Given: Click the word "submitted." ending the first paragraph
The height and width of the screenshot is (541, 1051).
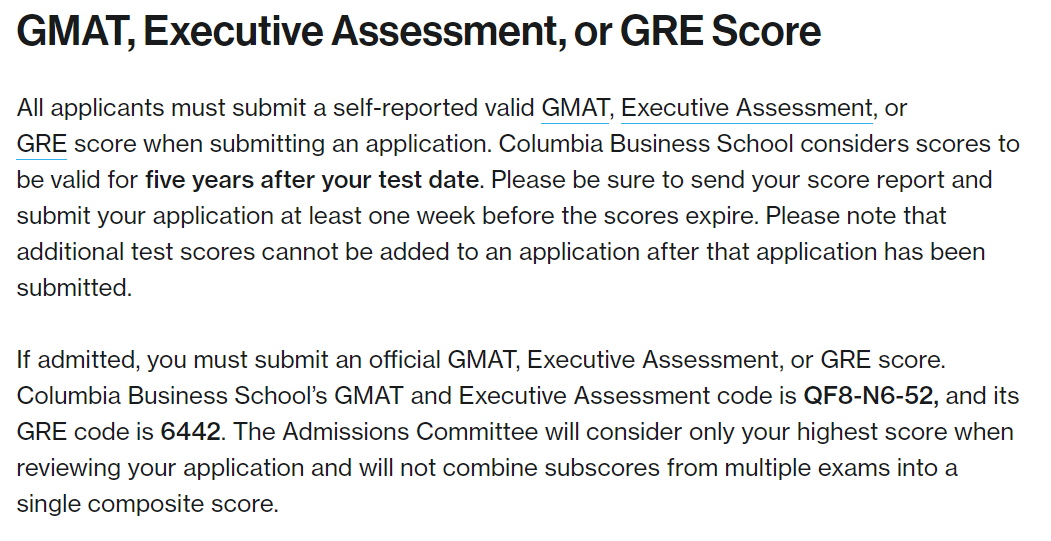Looking at the screenshot, I should [x=74, y=288].
